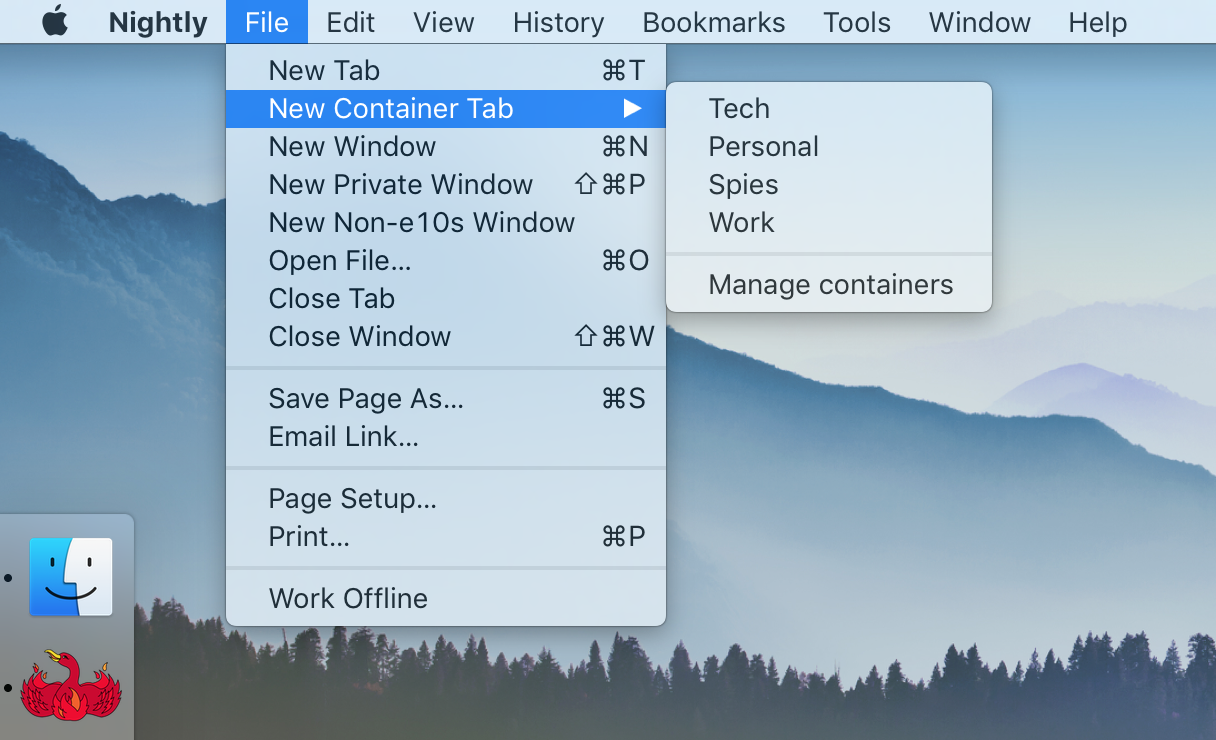This screenshot has width=1216, height=740.
Task: Open a Work container tab
Action: pos(829,222)
